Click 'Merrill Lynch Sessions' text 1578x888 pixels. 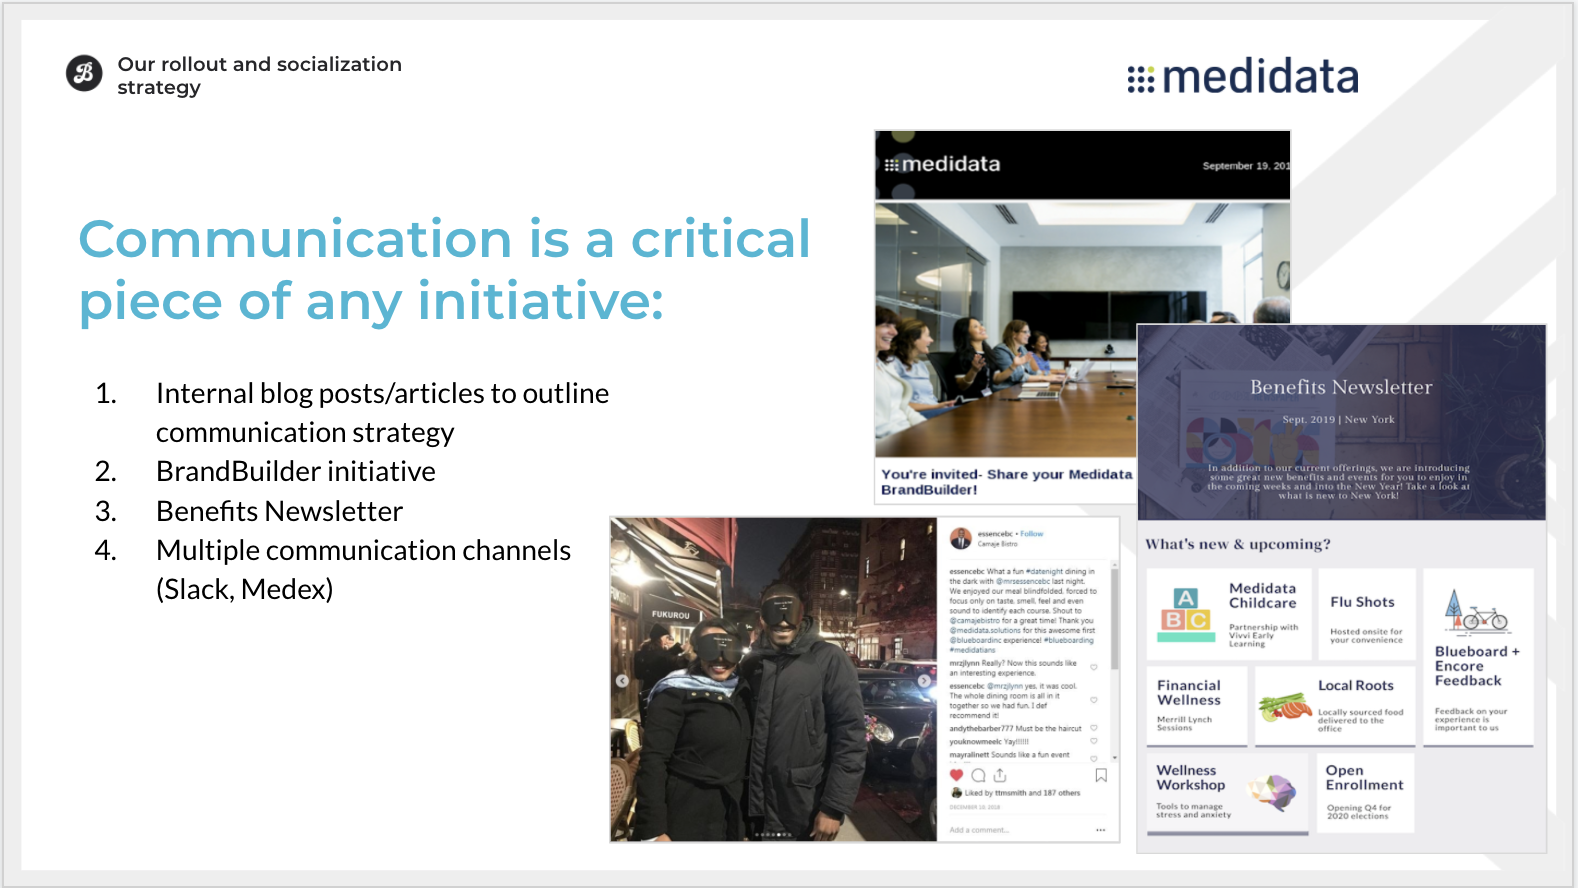(x=1184, y=724)
